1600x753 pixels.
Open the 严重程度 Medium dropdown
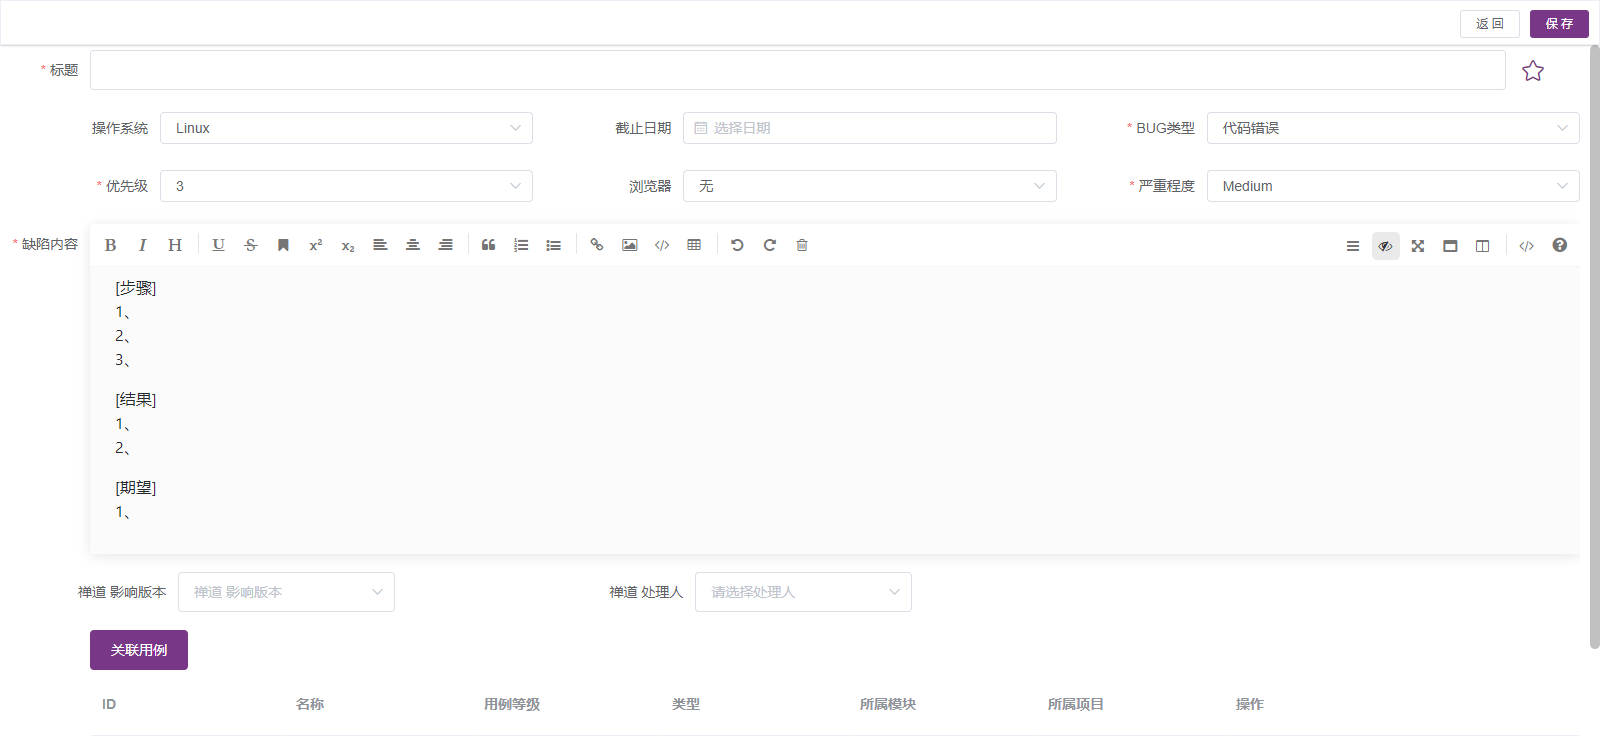click(1393, 186)
